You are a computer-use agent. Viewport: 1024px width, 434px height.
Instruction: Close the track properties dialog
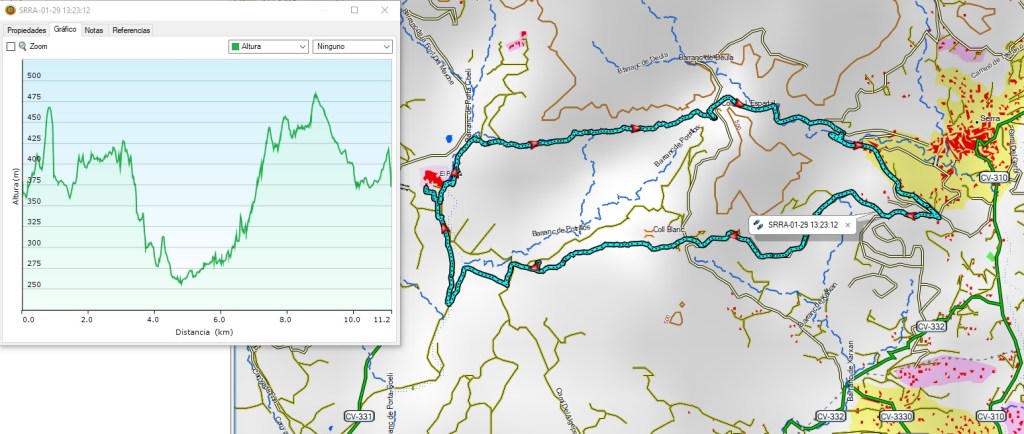(386, 9)
